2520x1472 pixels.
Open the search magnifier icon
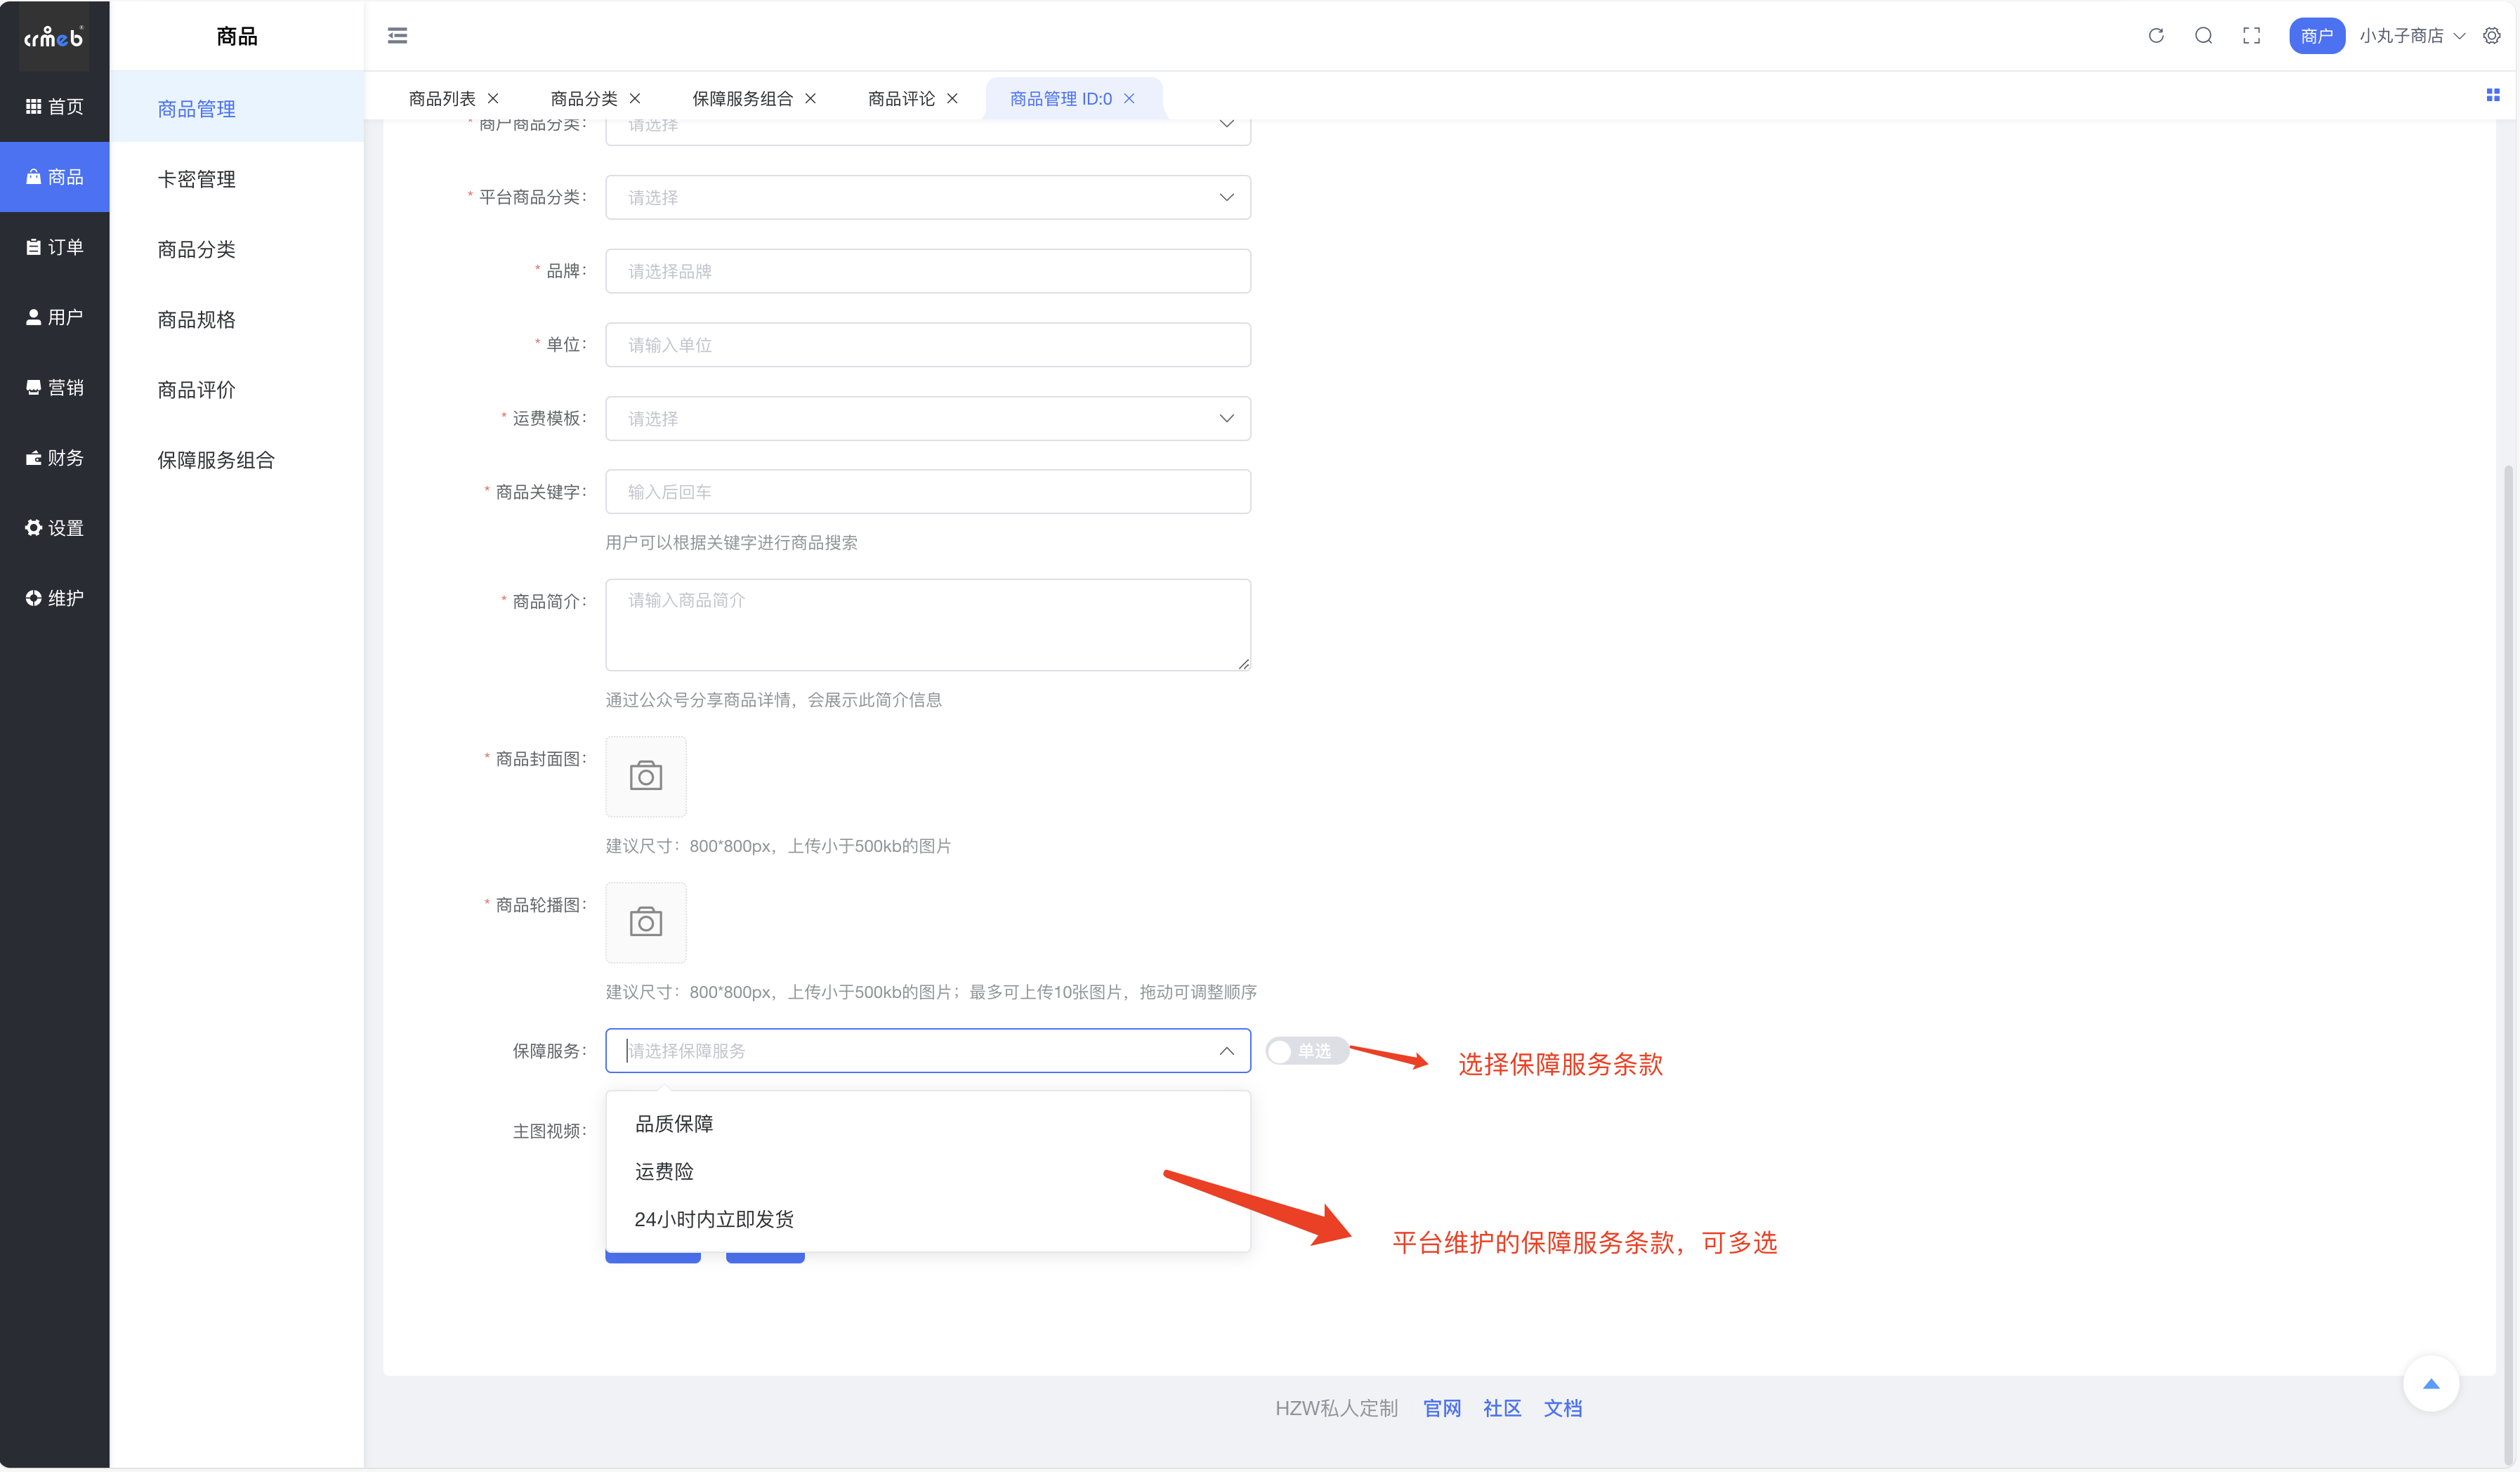[x=2203, y=36]
